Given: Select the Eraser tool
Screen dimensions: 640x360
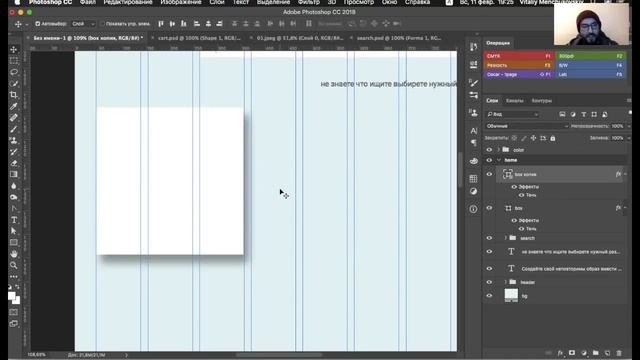Looking at the screenshot, I should 13,163.
